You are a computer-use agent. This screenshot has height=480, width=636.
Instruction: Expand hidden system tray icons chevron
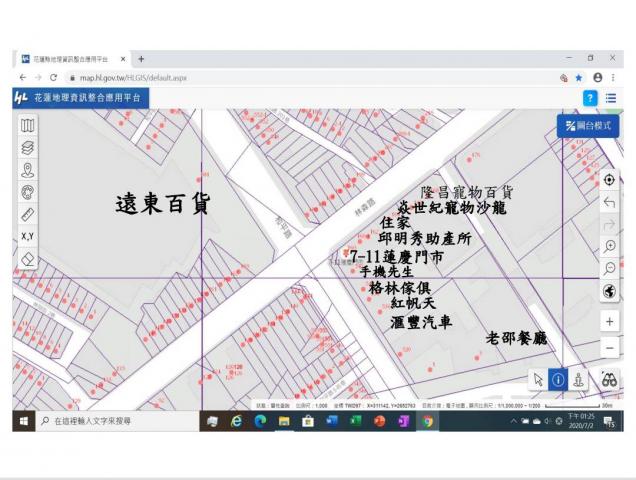click(x=513, y=421)
